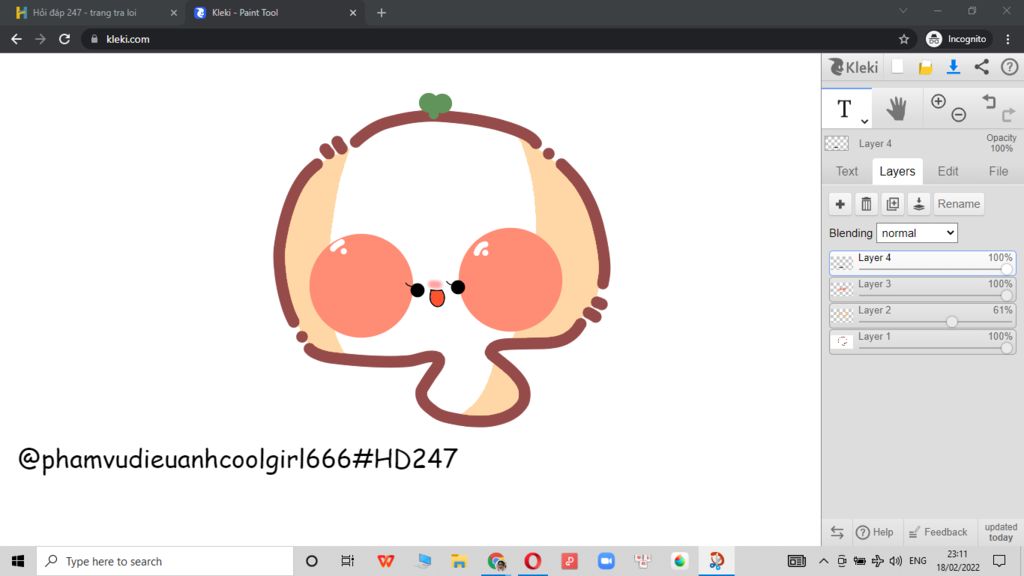
Task: Open the notification center icon
Action: [x=999, y=561]
